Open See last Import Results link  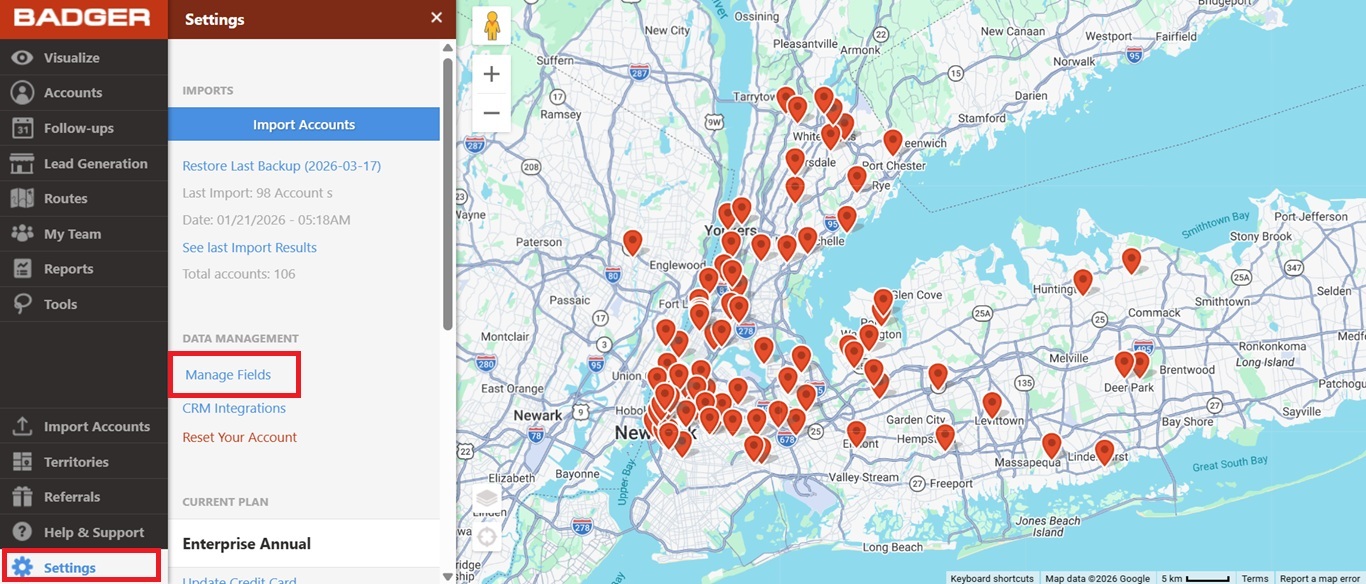pos(249,248)
